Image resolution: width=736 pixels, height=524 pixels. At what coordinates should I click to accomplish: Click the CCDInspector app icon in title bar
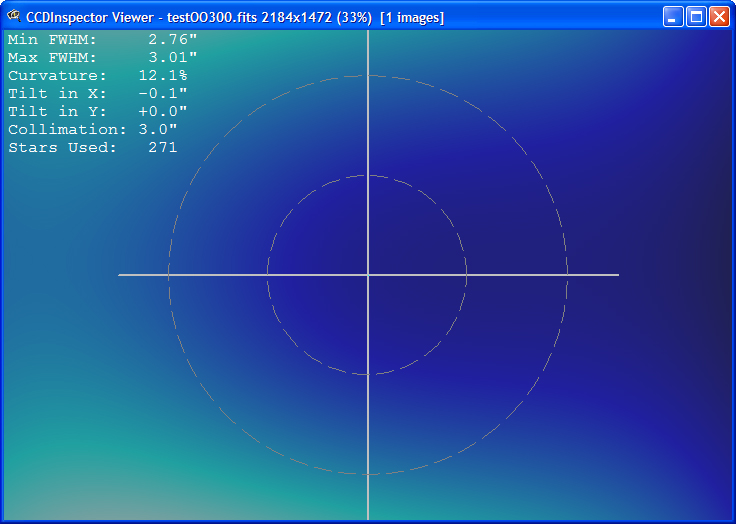point(14,16)
